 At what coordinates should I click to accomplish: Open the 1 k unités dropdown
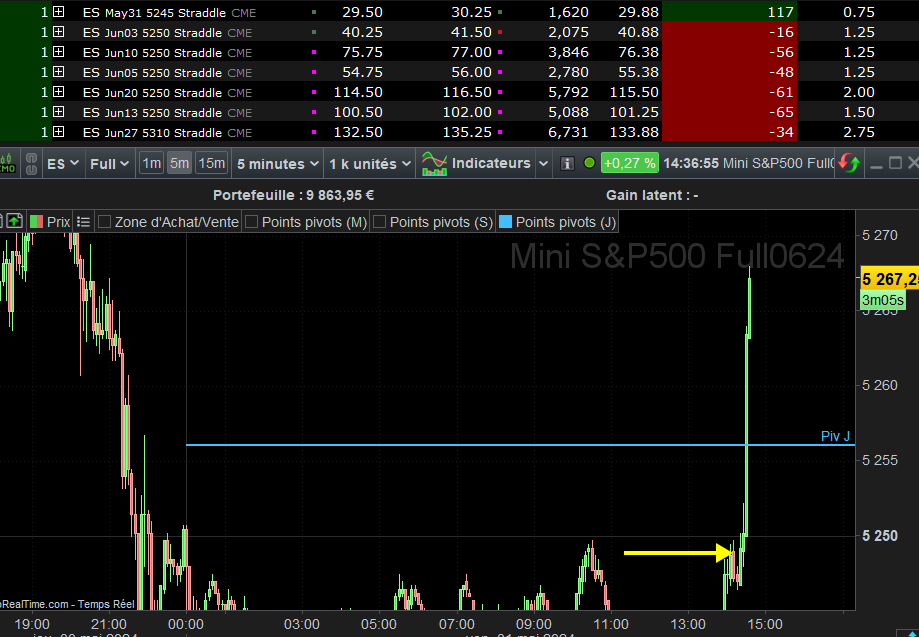pyautogui.click(x=370, y=163)
